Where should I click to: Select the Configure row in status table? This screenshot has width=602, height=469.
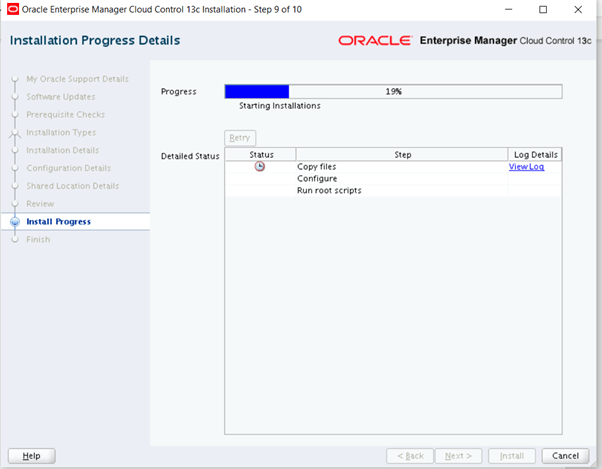[317, 179]
